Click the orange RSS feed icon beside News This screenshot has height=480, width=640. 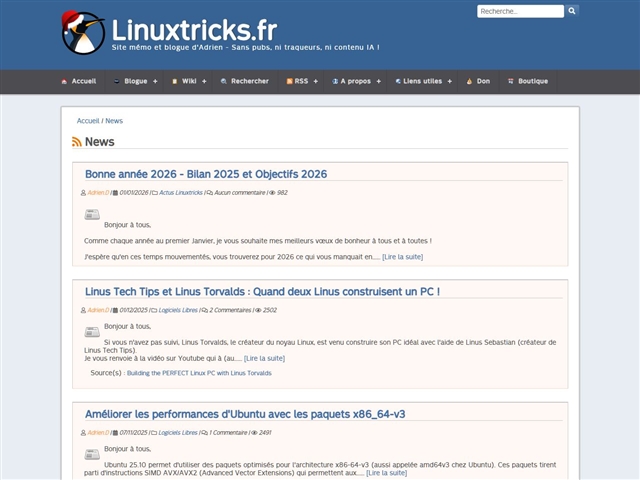point(77,142)
